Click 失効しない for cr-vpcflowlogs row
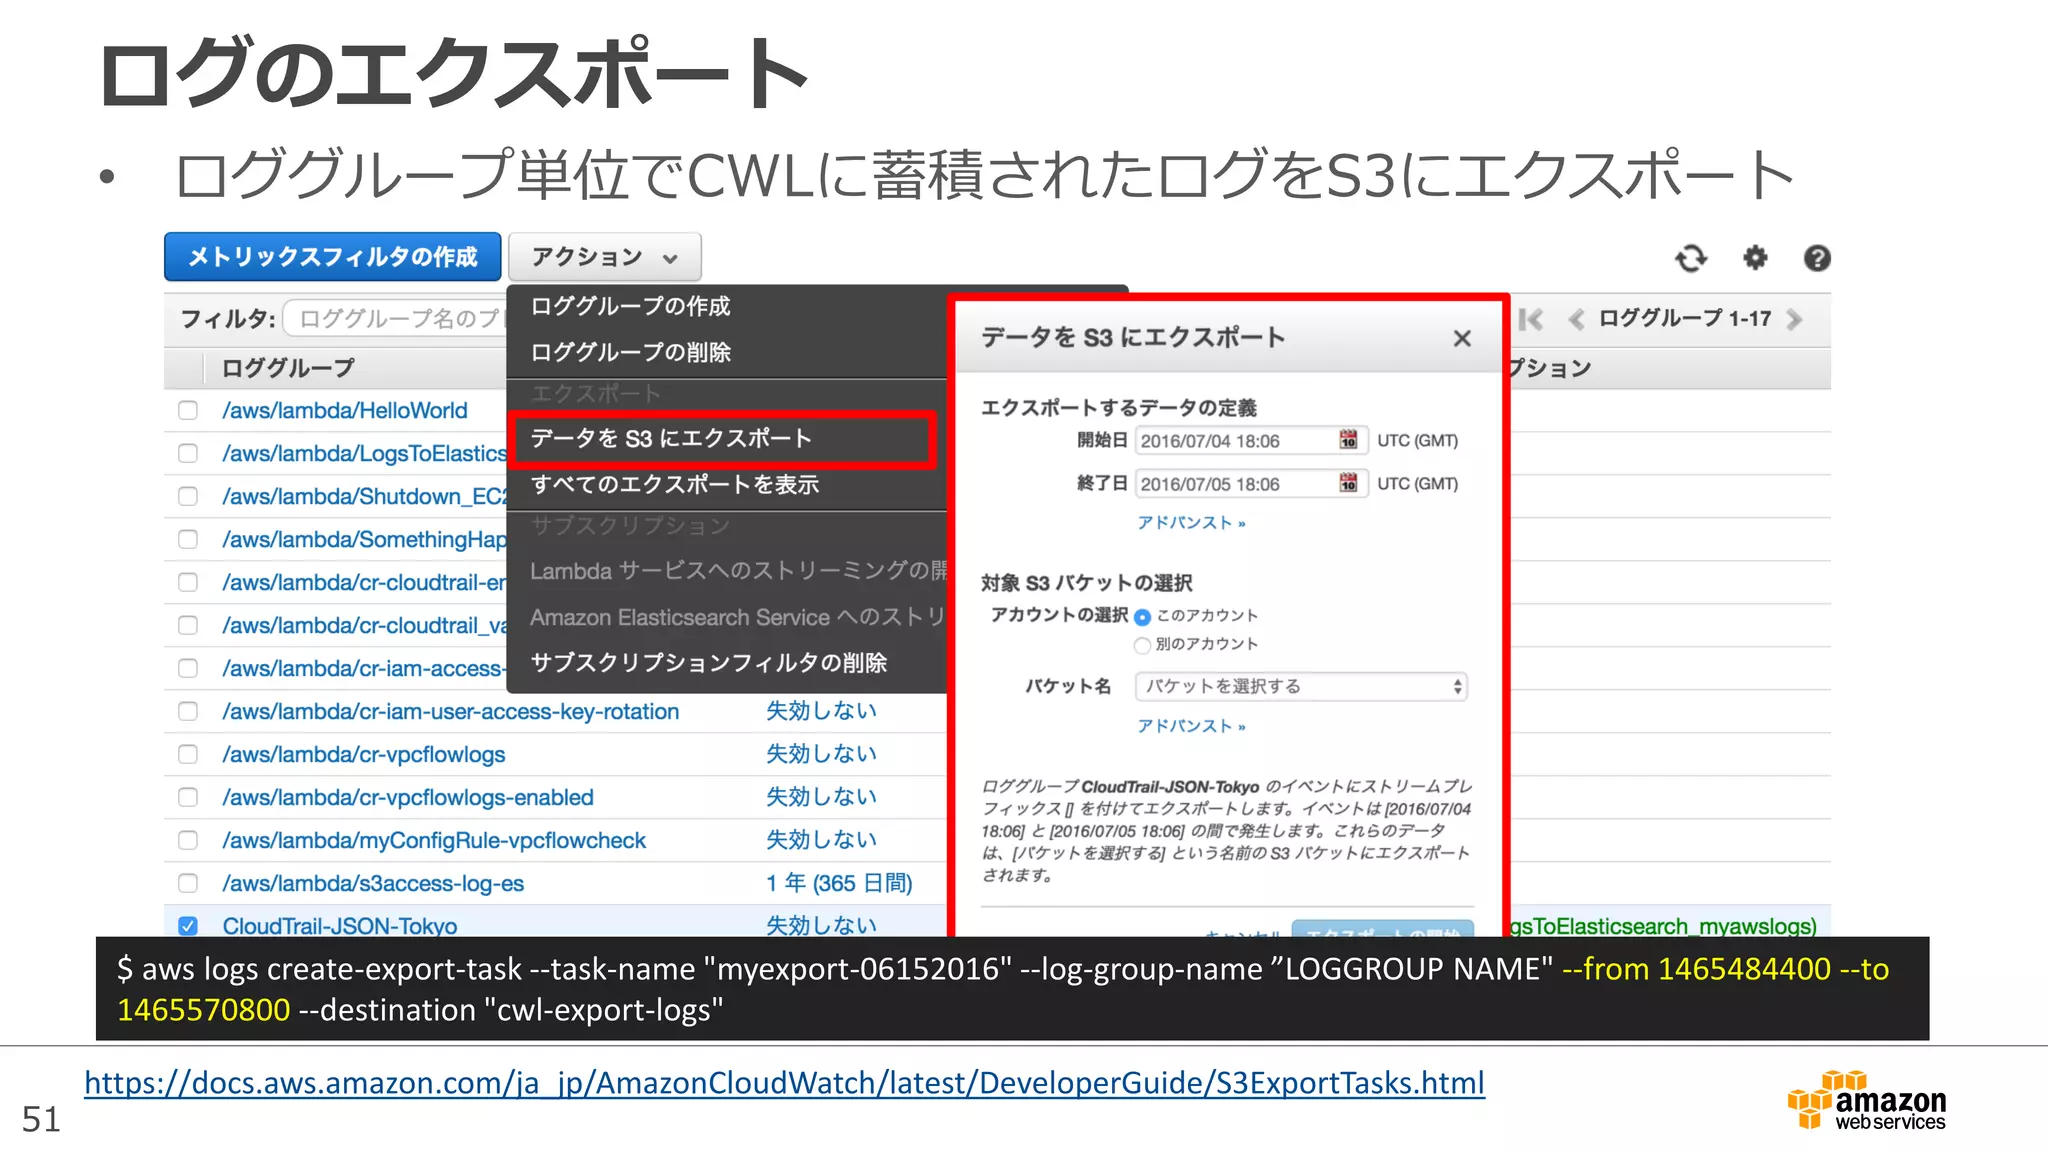The height and width of the screenshot is (1152, 2048). [821, 754]
